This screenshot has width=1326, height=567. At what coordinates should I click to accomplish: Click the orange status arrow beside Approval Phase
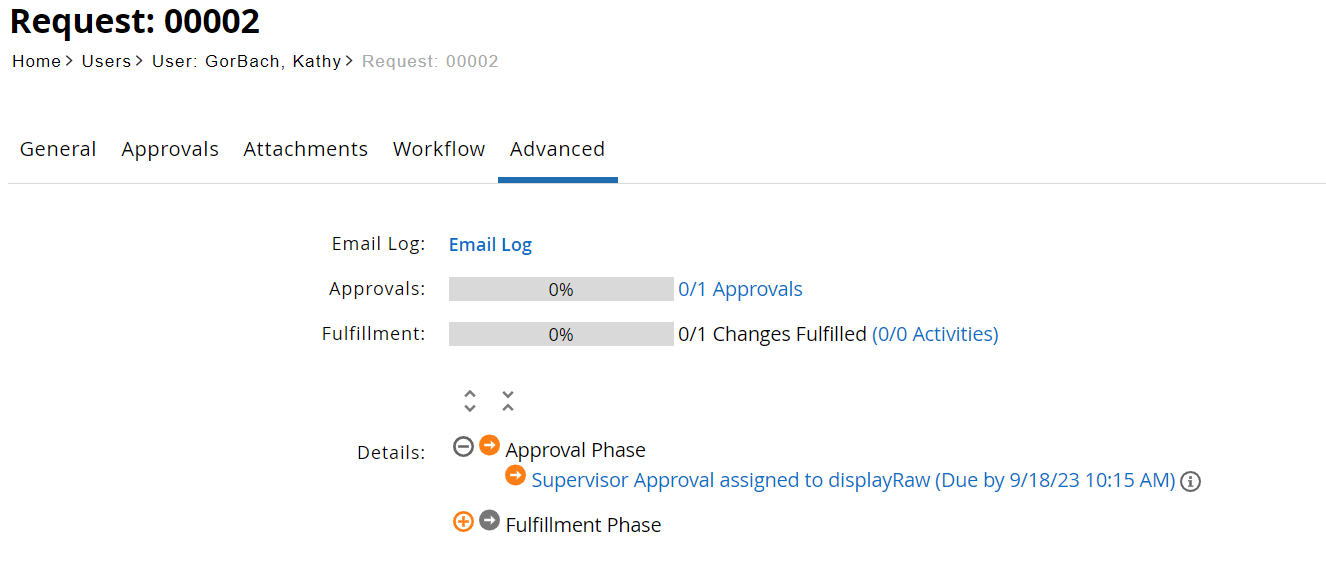click(x=489, y=446)
